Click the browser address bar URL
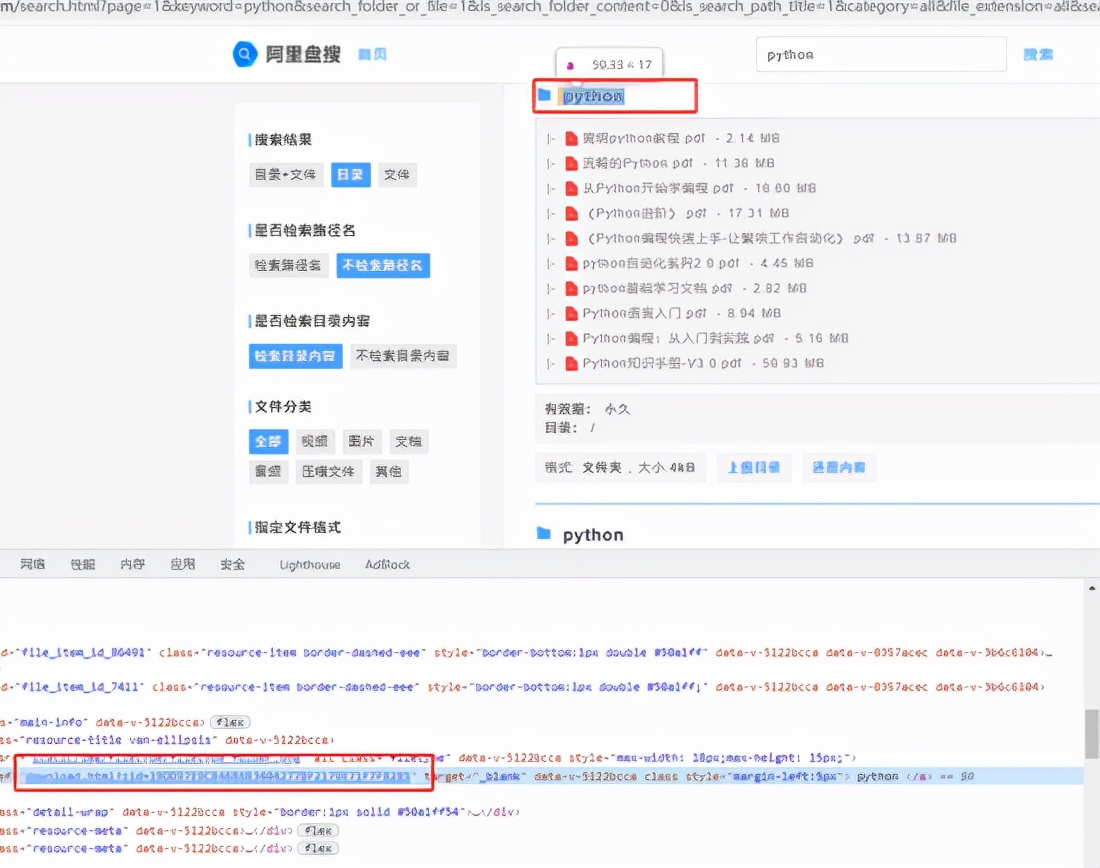Viewport: 1100px width, 868px height. click(550, 7)
